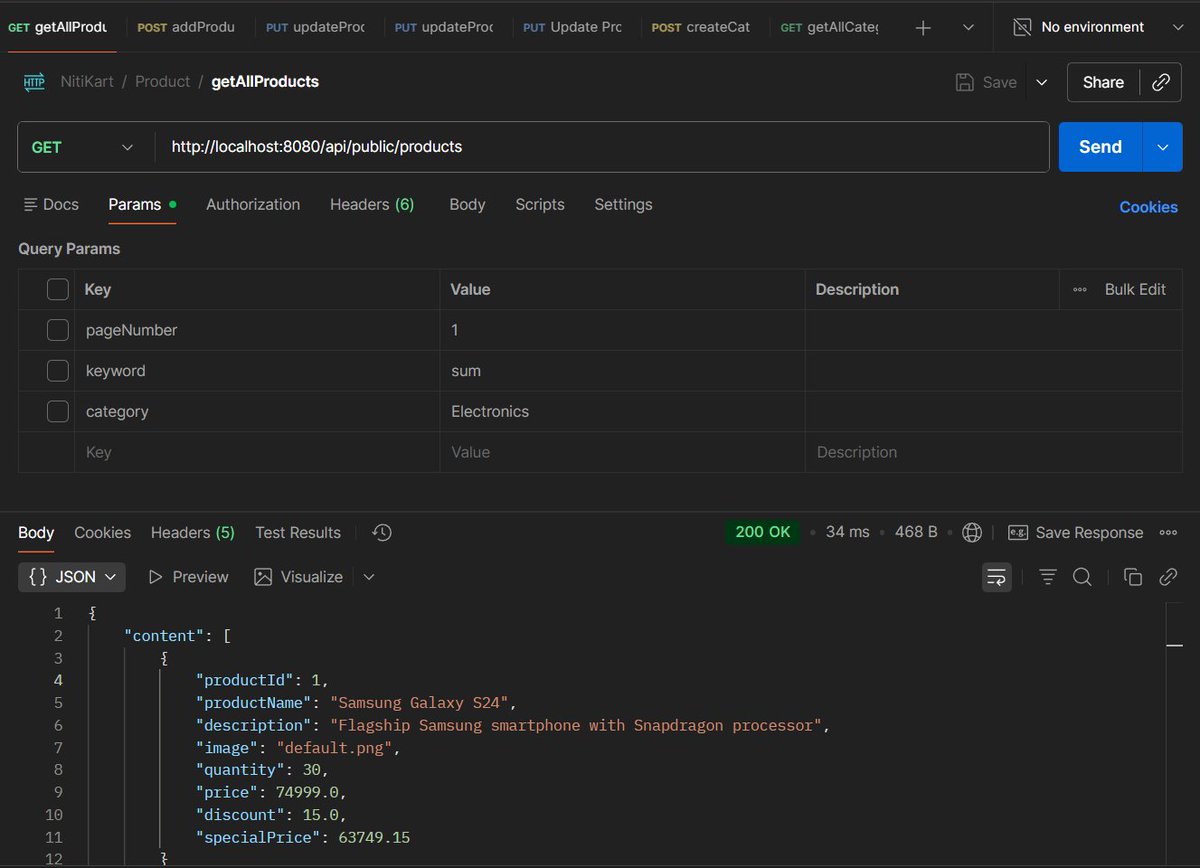The width and height of the screenshot is (1200, 868).
Task: Click the value cell showing Electronics
Action: tap(622, 411)
